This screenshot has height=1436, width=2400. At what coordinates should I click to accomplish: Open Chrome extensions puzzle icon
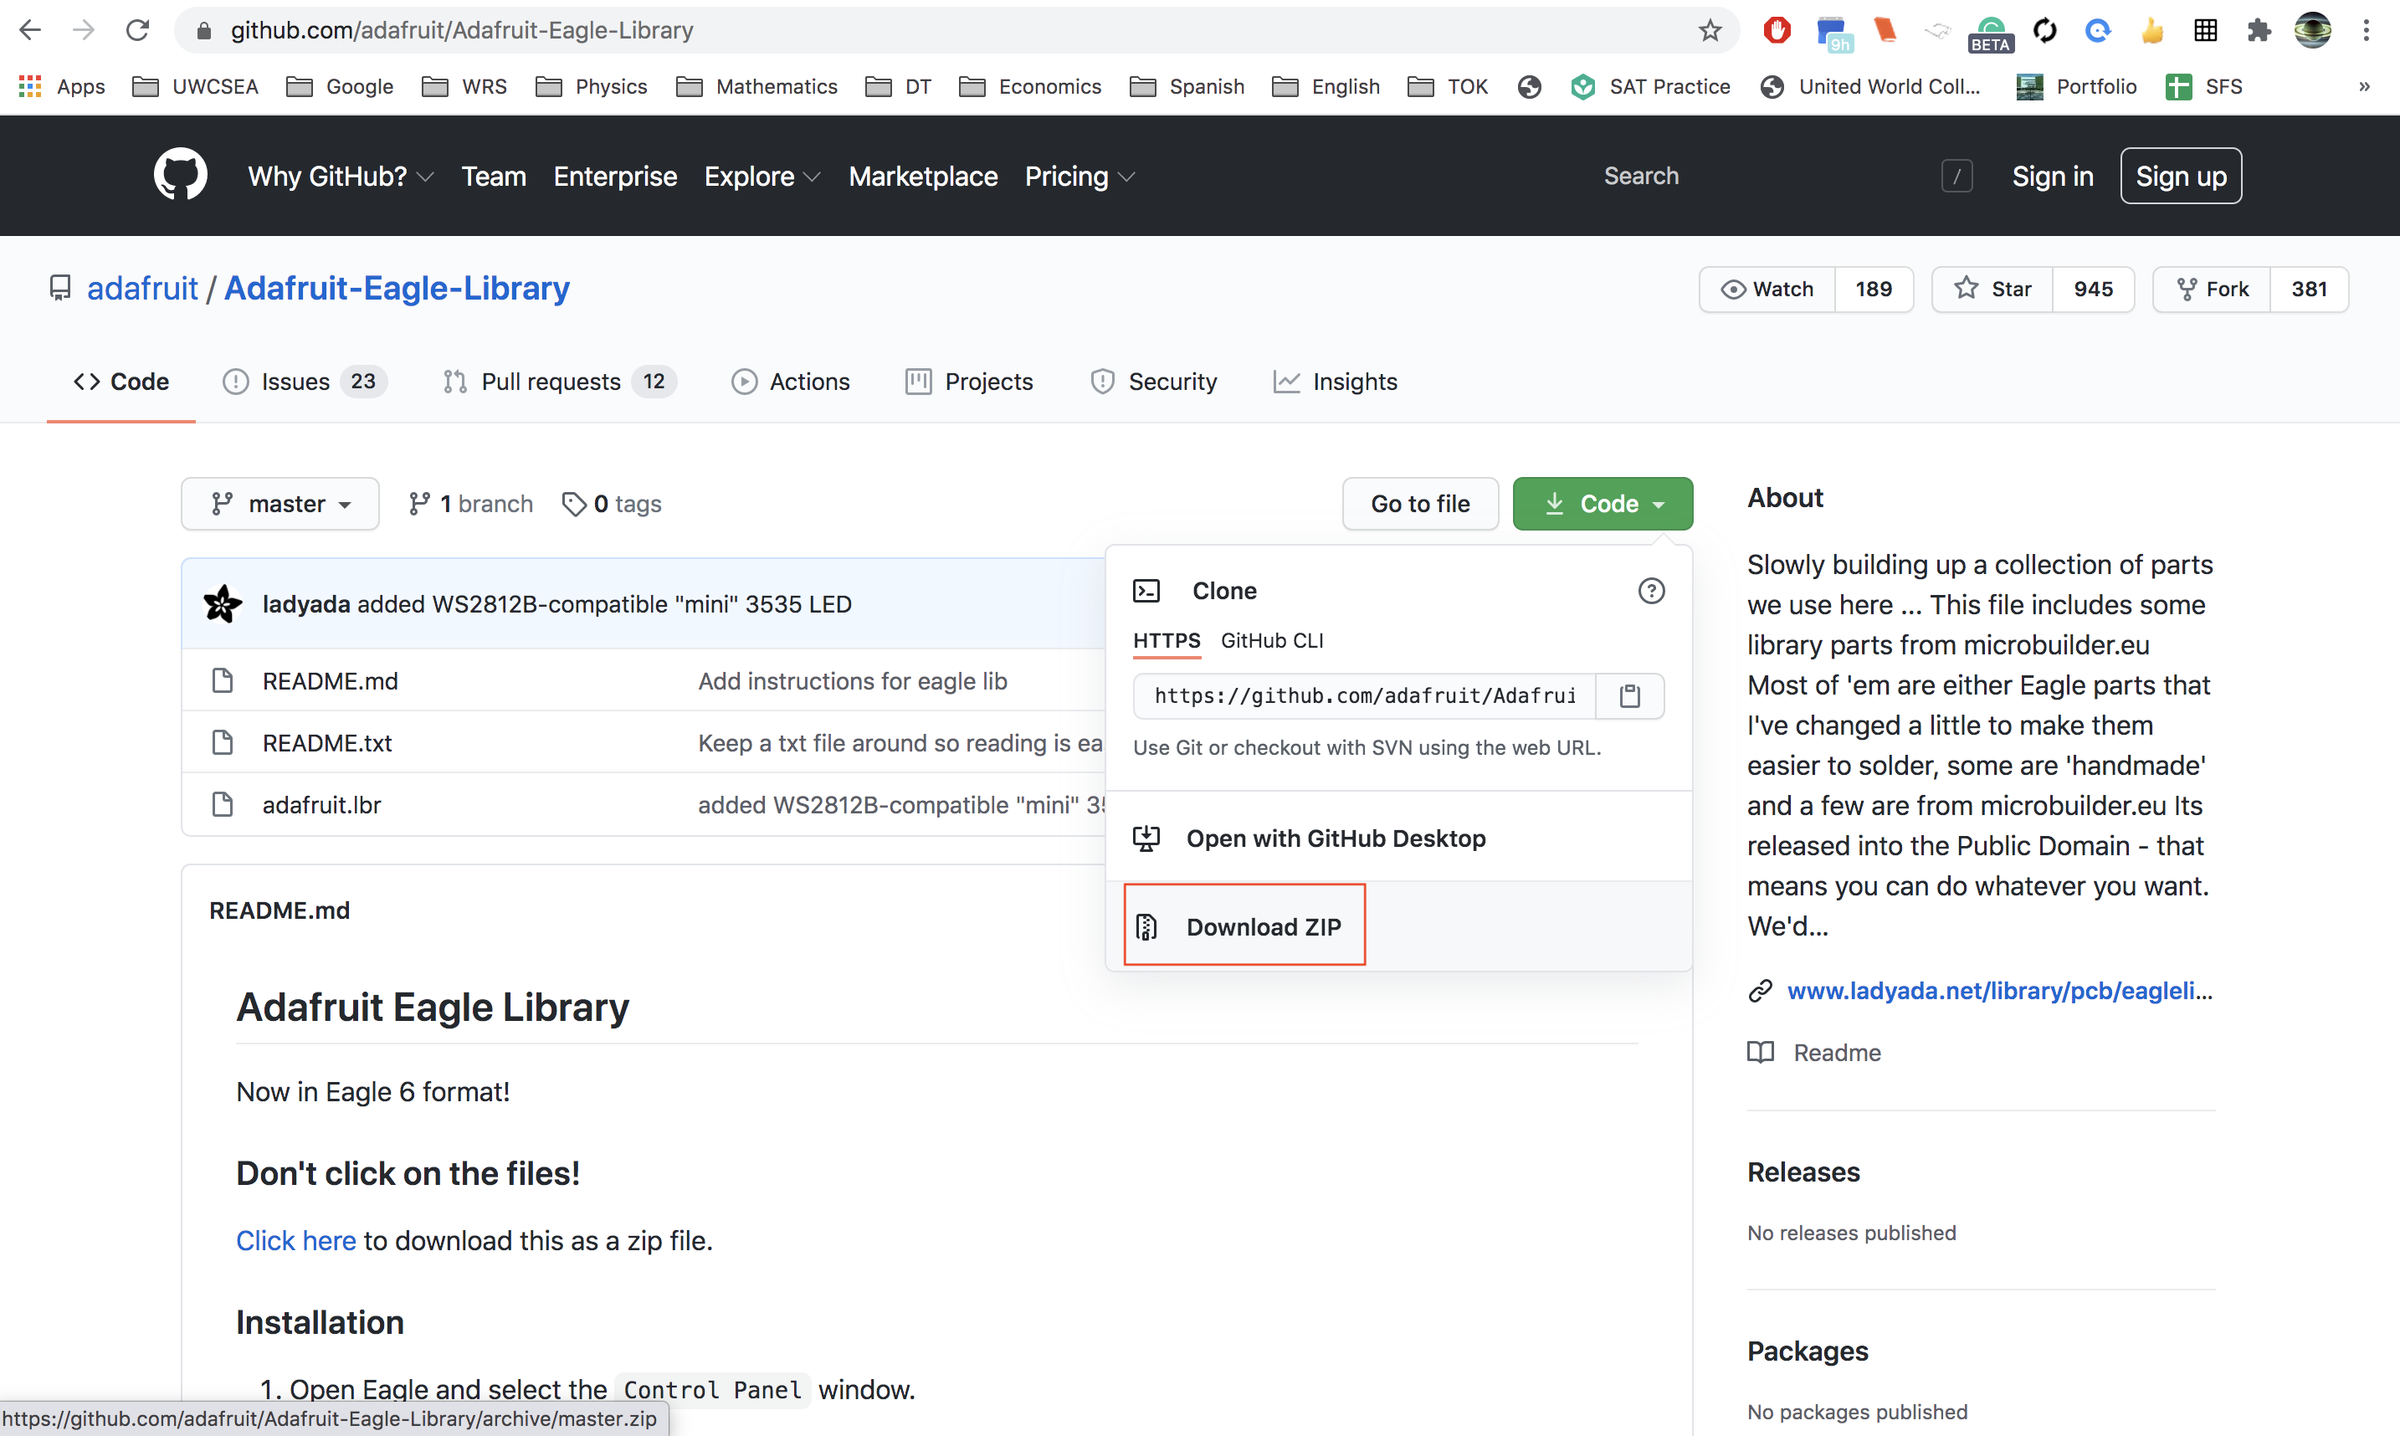(x=2259, y=30)
